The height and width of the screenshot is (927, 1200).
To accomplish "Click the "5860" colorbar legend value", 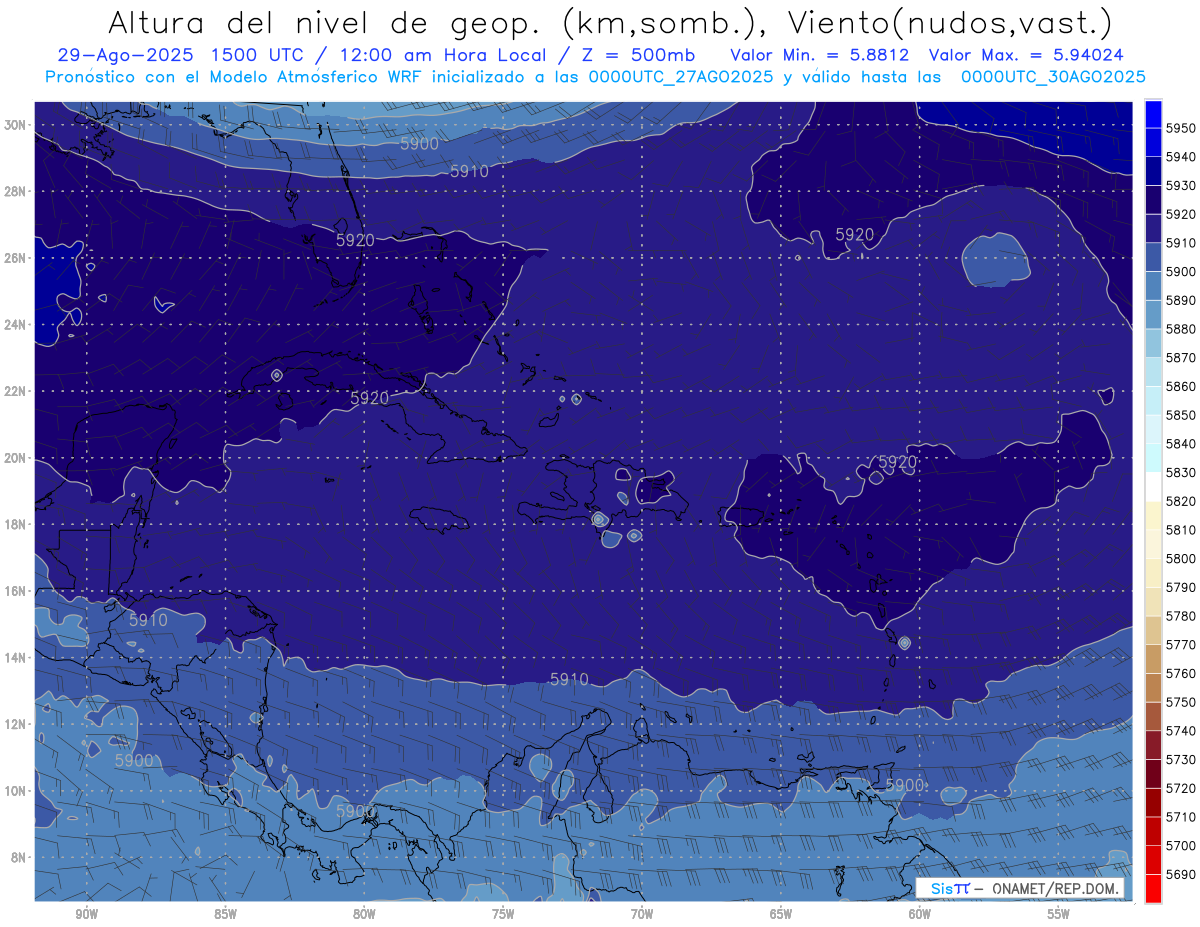I will pyautogui.click(x=1180, y=386).
